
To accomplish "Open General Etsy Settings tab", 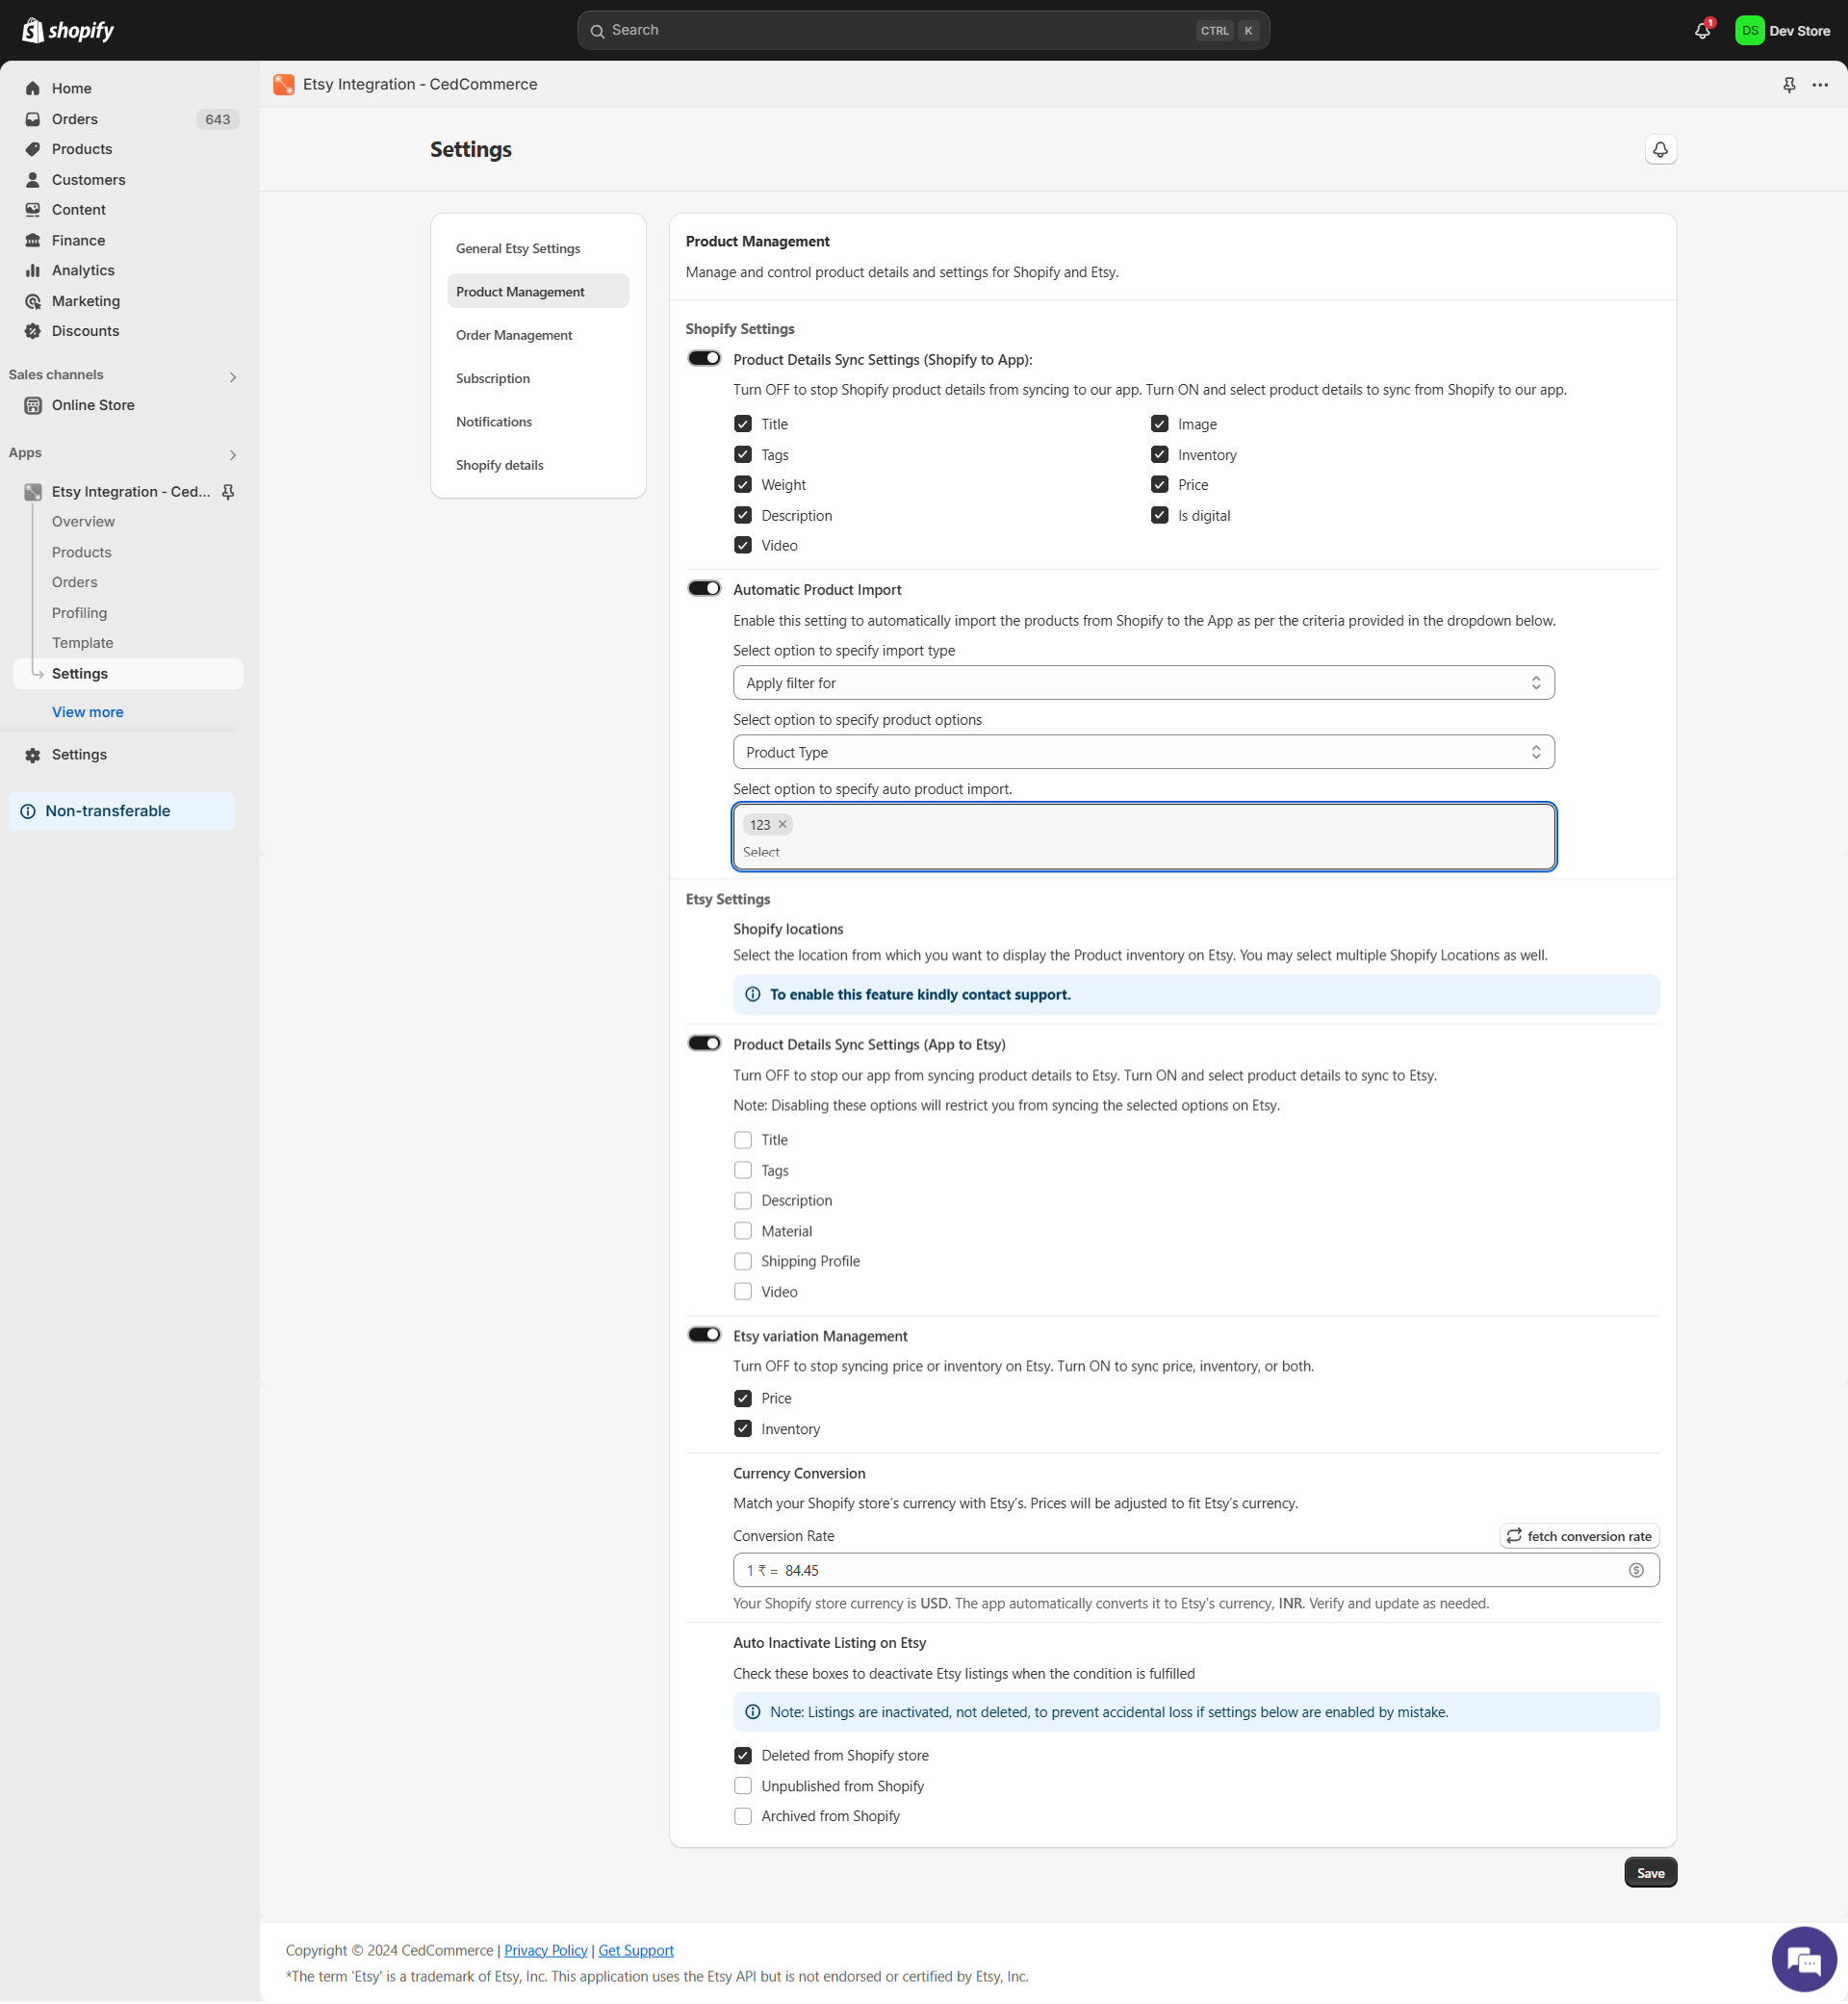I will (538, 249).
